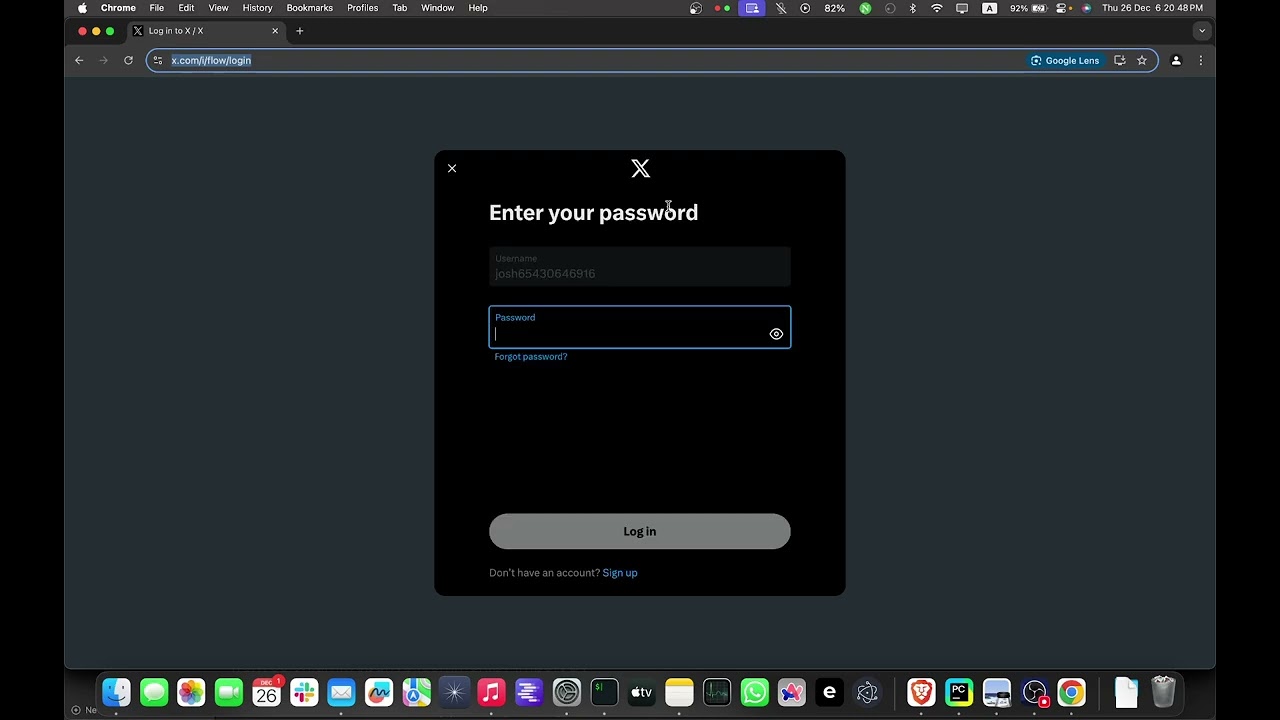Open the File menu

[157, 8]
